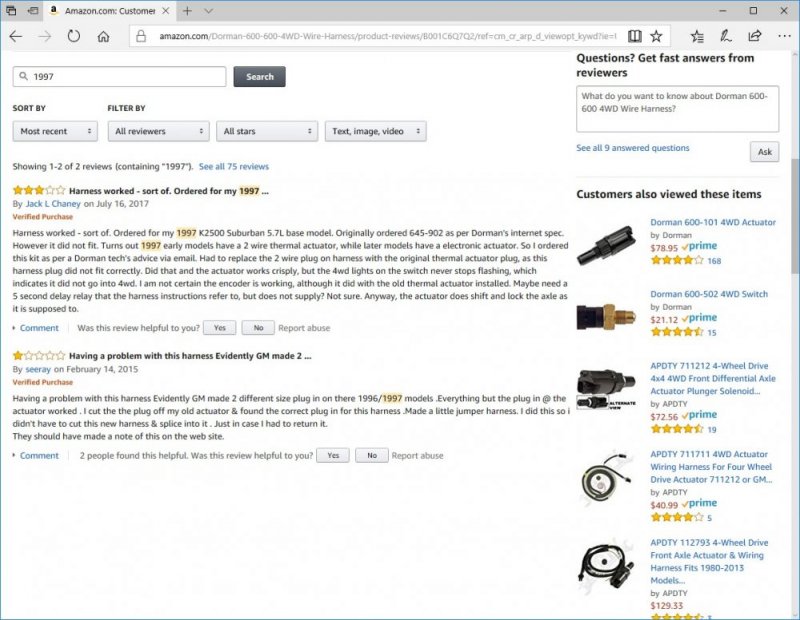Click the browser refresh icon
800x620 pixels.
74,36
